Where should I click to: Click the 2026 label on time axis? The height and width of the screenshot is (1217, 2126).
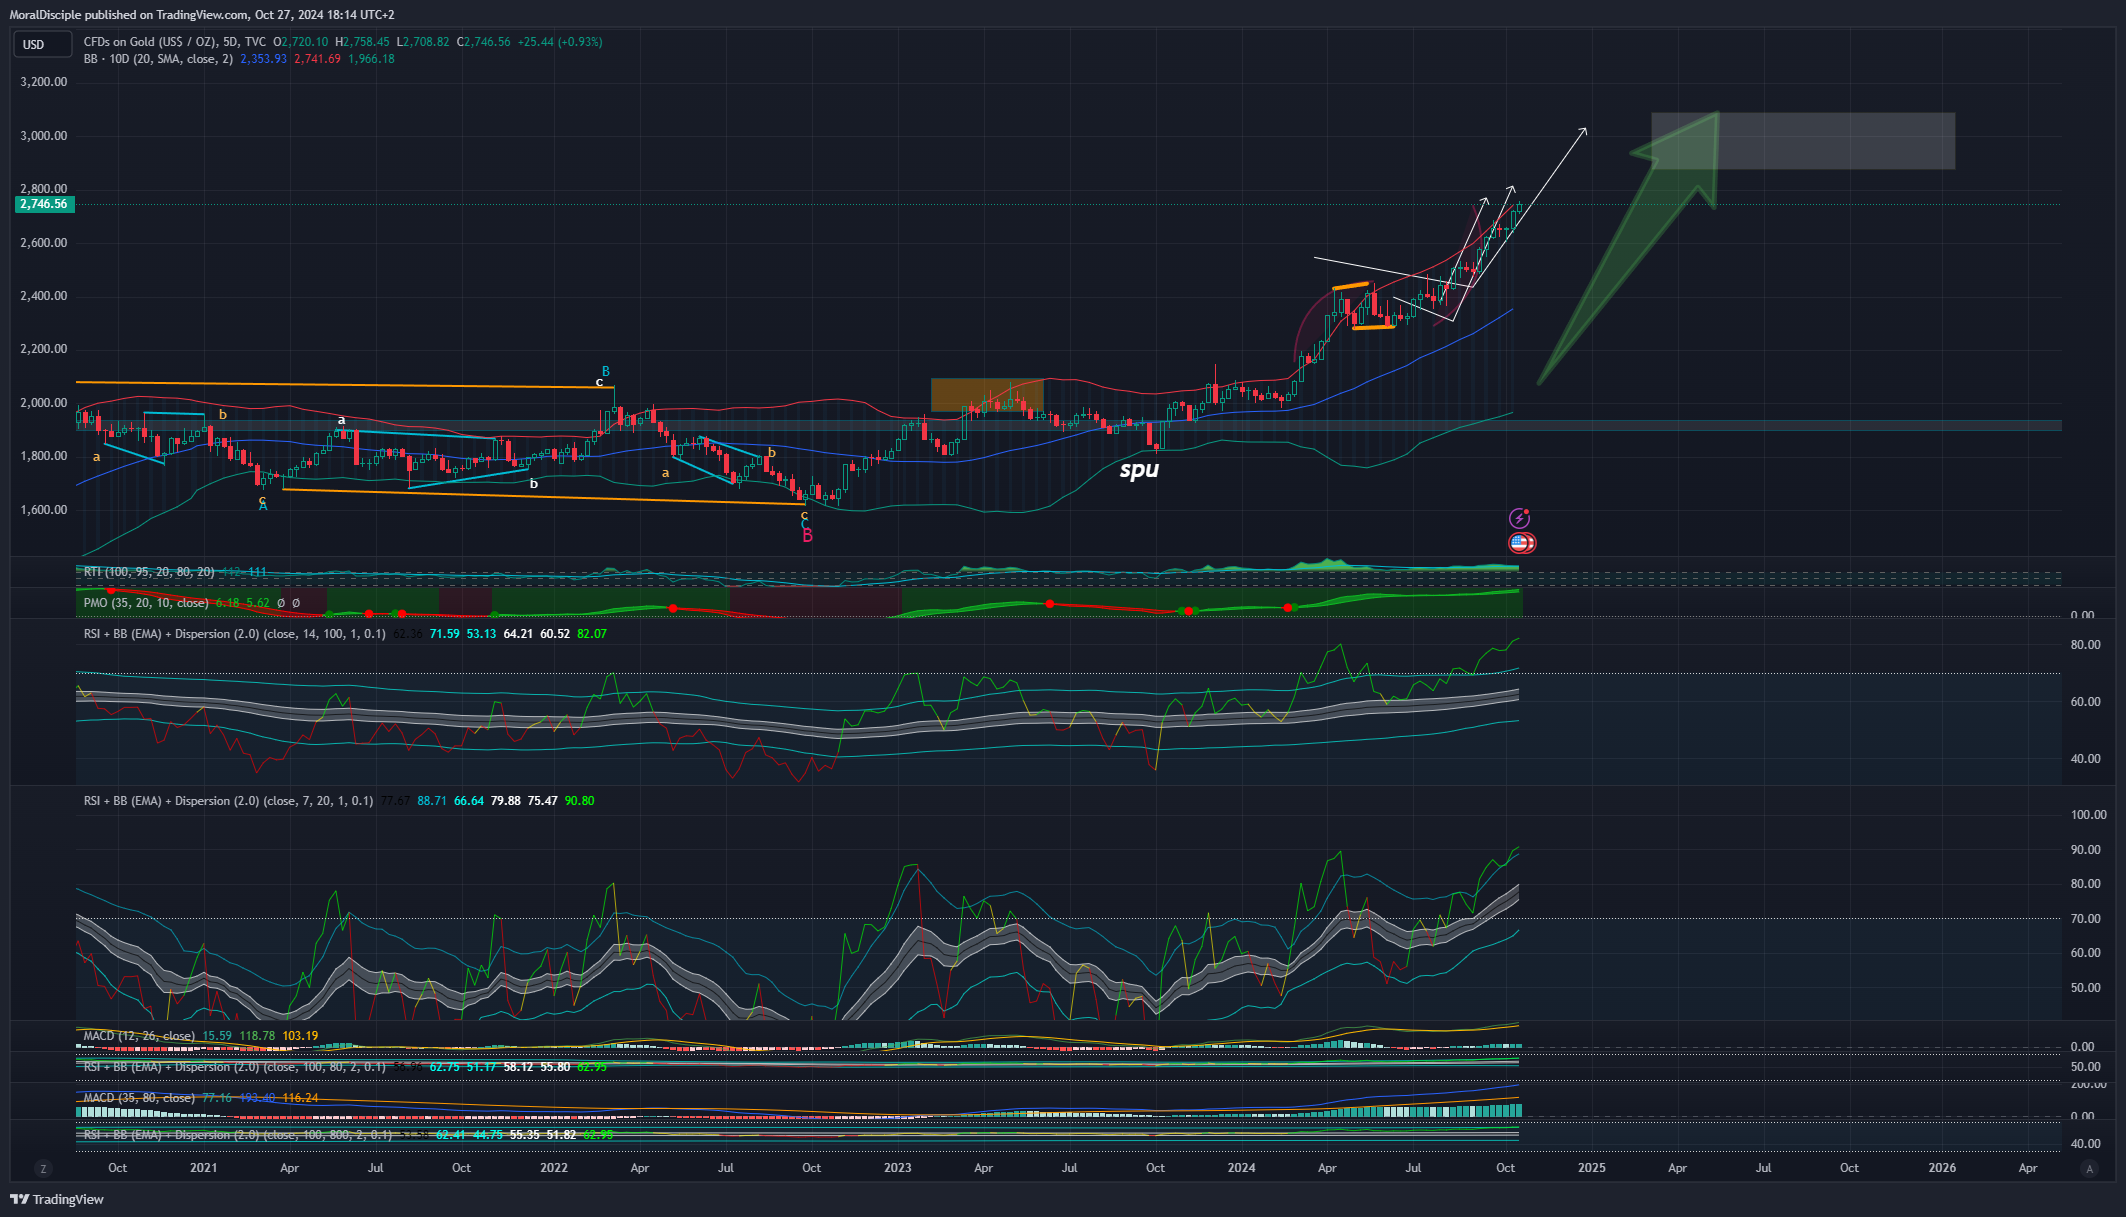[1942, 1168]
